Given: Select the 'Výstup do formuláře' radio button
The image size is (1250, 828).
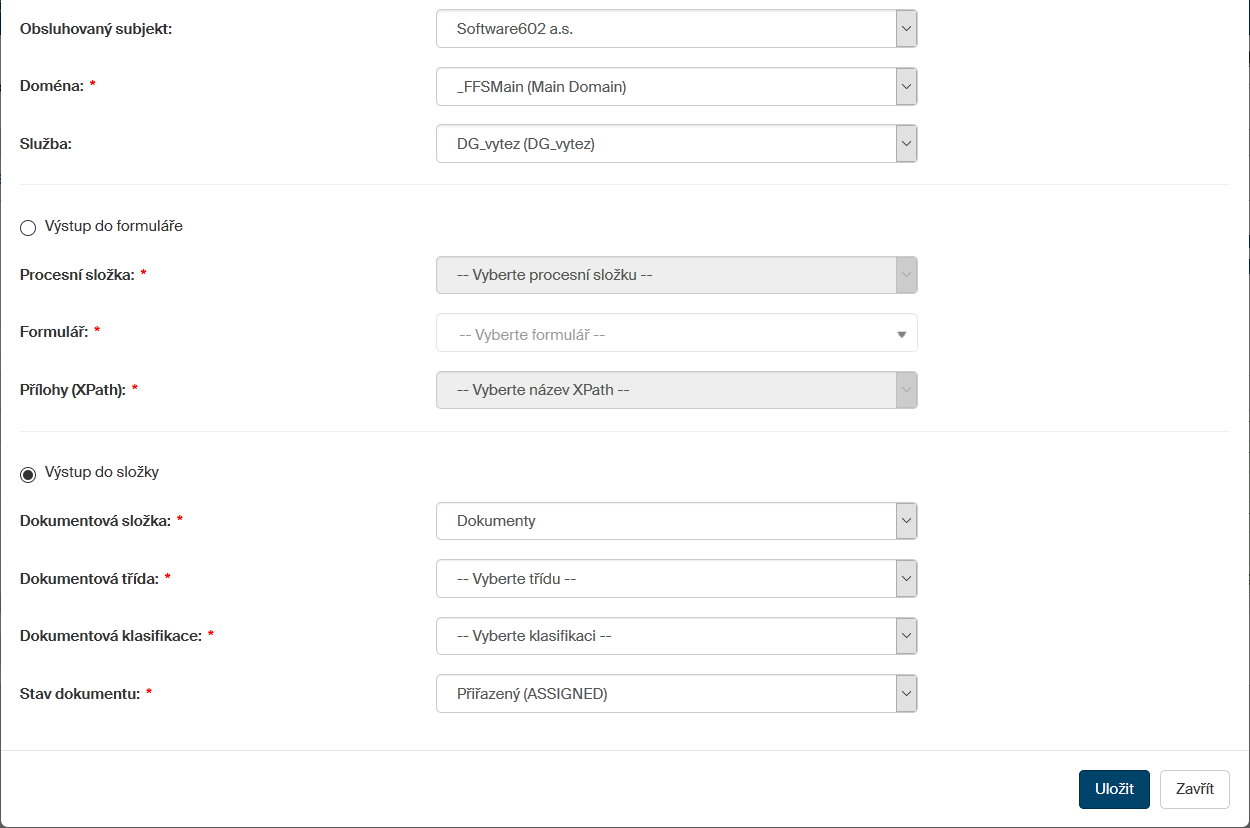Looking at the screenshot, I should point(28,227).
